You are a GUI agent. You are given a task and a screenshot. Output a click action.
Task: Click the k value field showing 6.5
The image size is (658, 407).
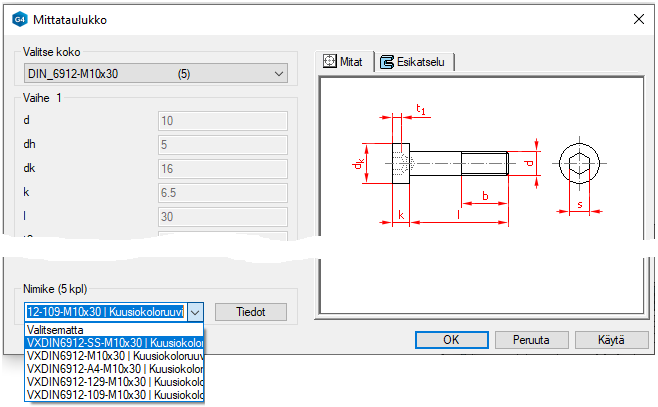223,193
